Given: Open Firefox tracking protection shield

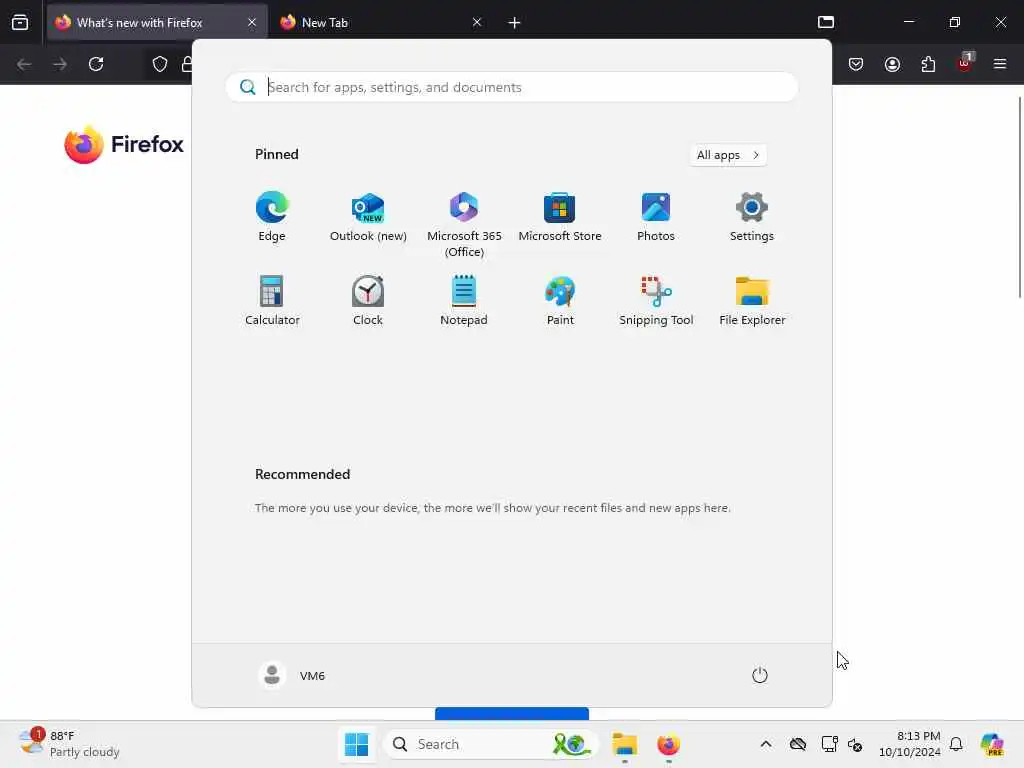Looking at the screenshot, I should [160, 64].
